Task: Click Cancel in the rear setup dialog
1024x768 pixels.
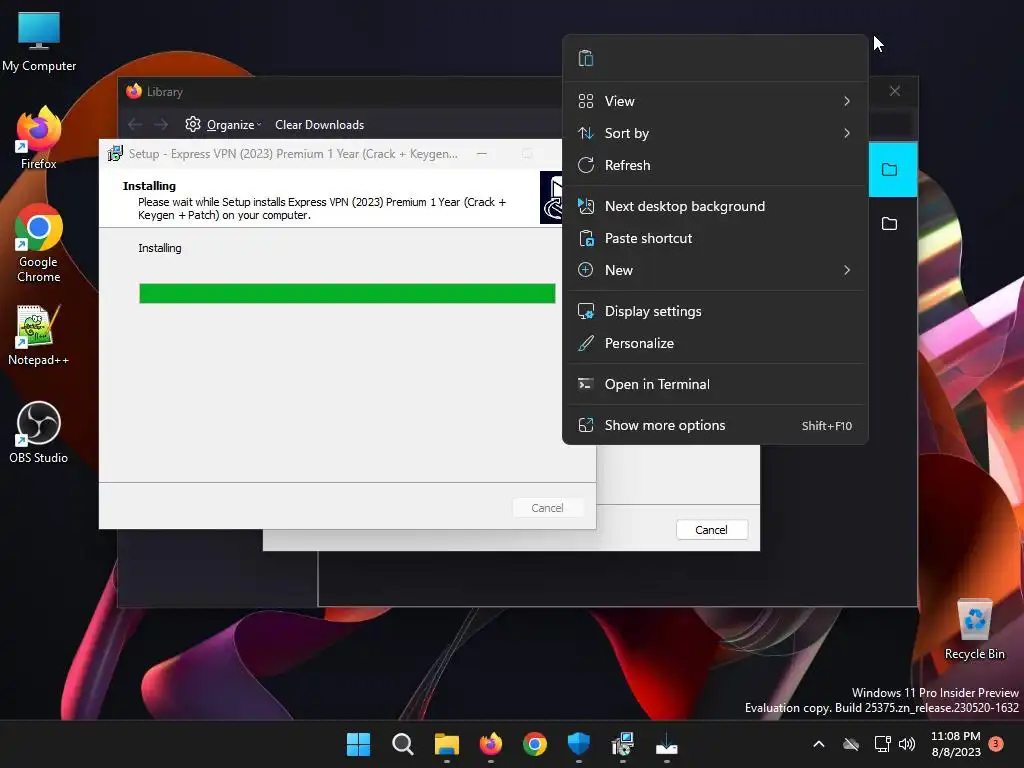Action: [711, 530]
